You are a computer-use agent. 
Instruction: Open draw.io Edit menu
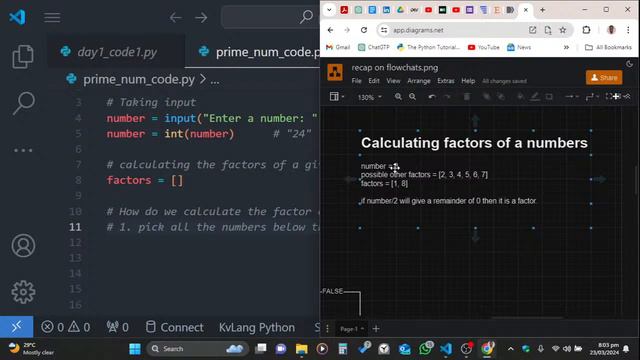[374, 81]
